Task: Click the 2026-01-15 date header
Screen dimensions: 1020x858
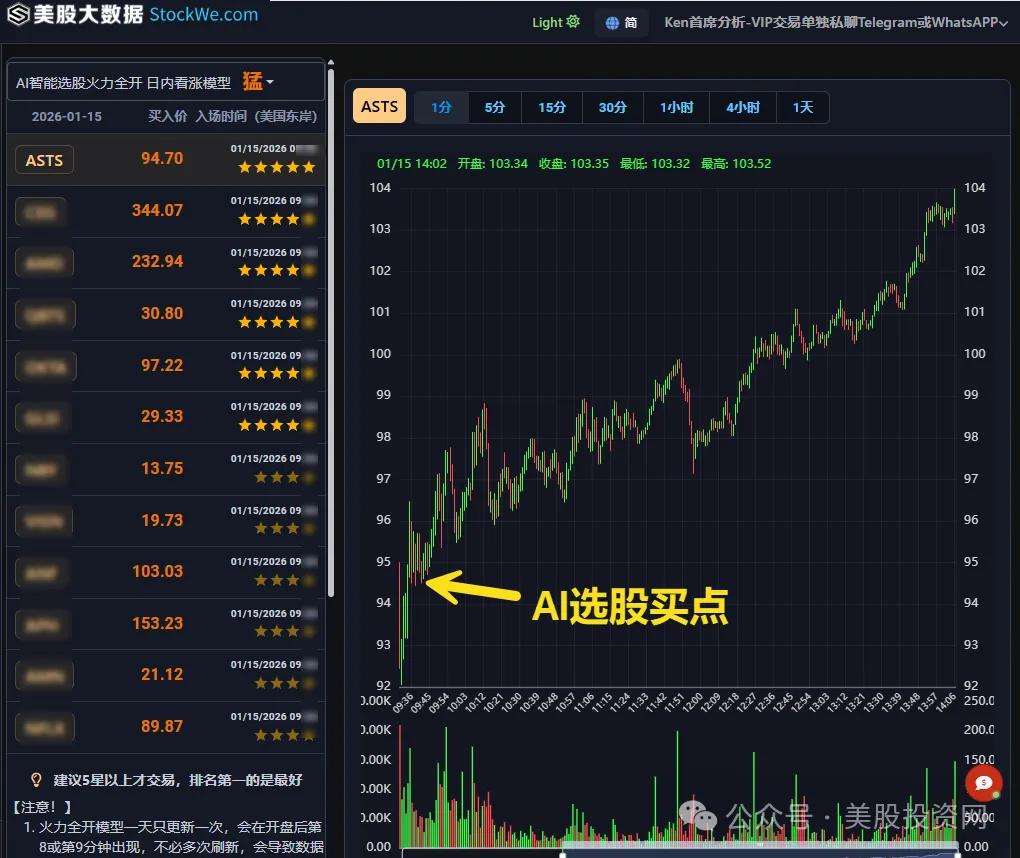Action: pos(67,116)
